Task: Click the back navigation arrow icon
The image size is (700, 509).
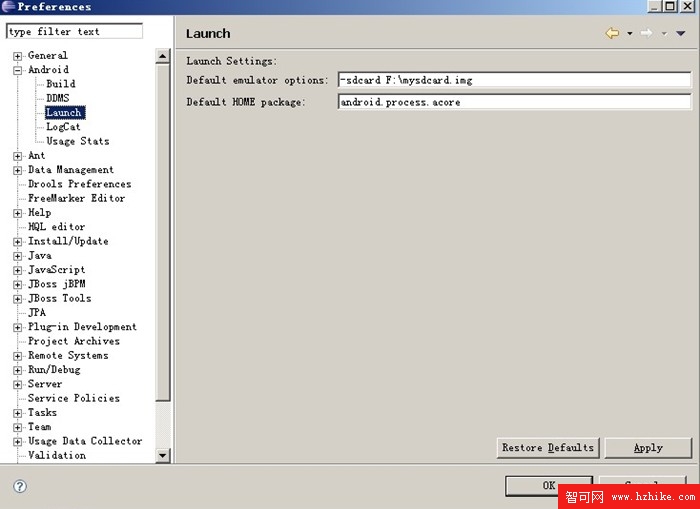Action: tap(612, 33)
